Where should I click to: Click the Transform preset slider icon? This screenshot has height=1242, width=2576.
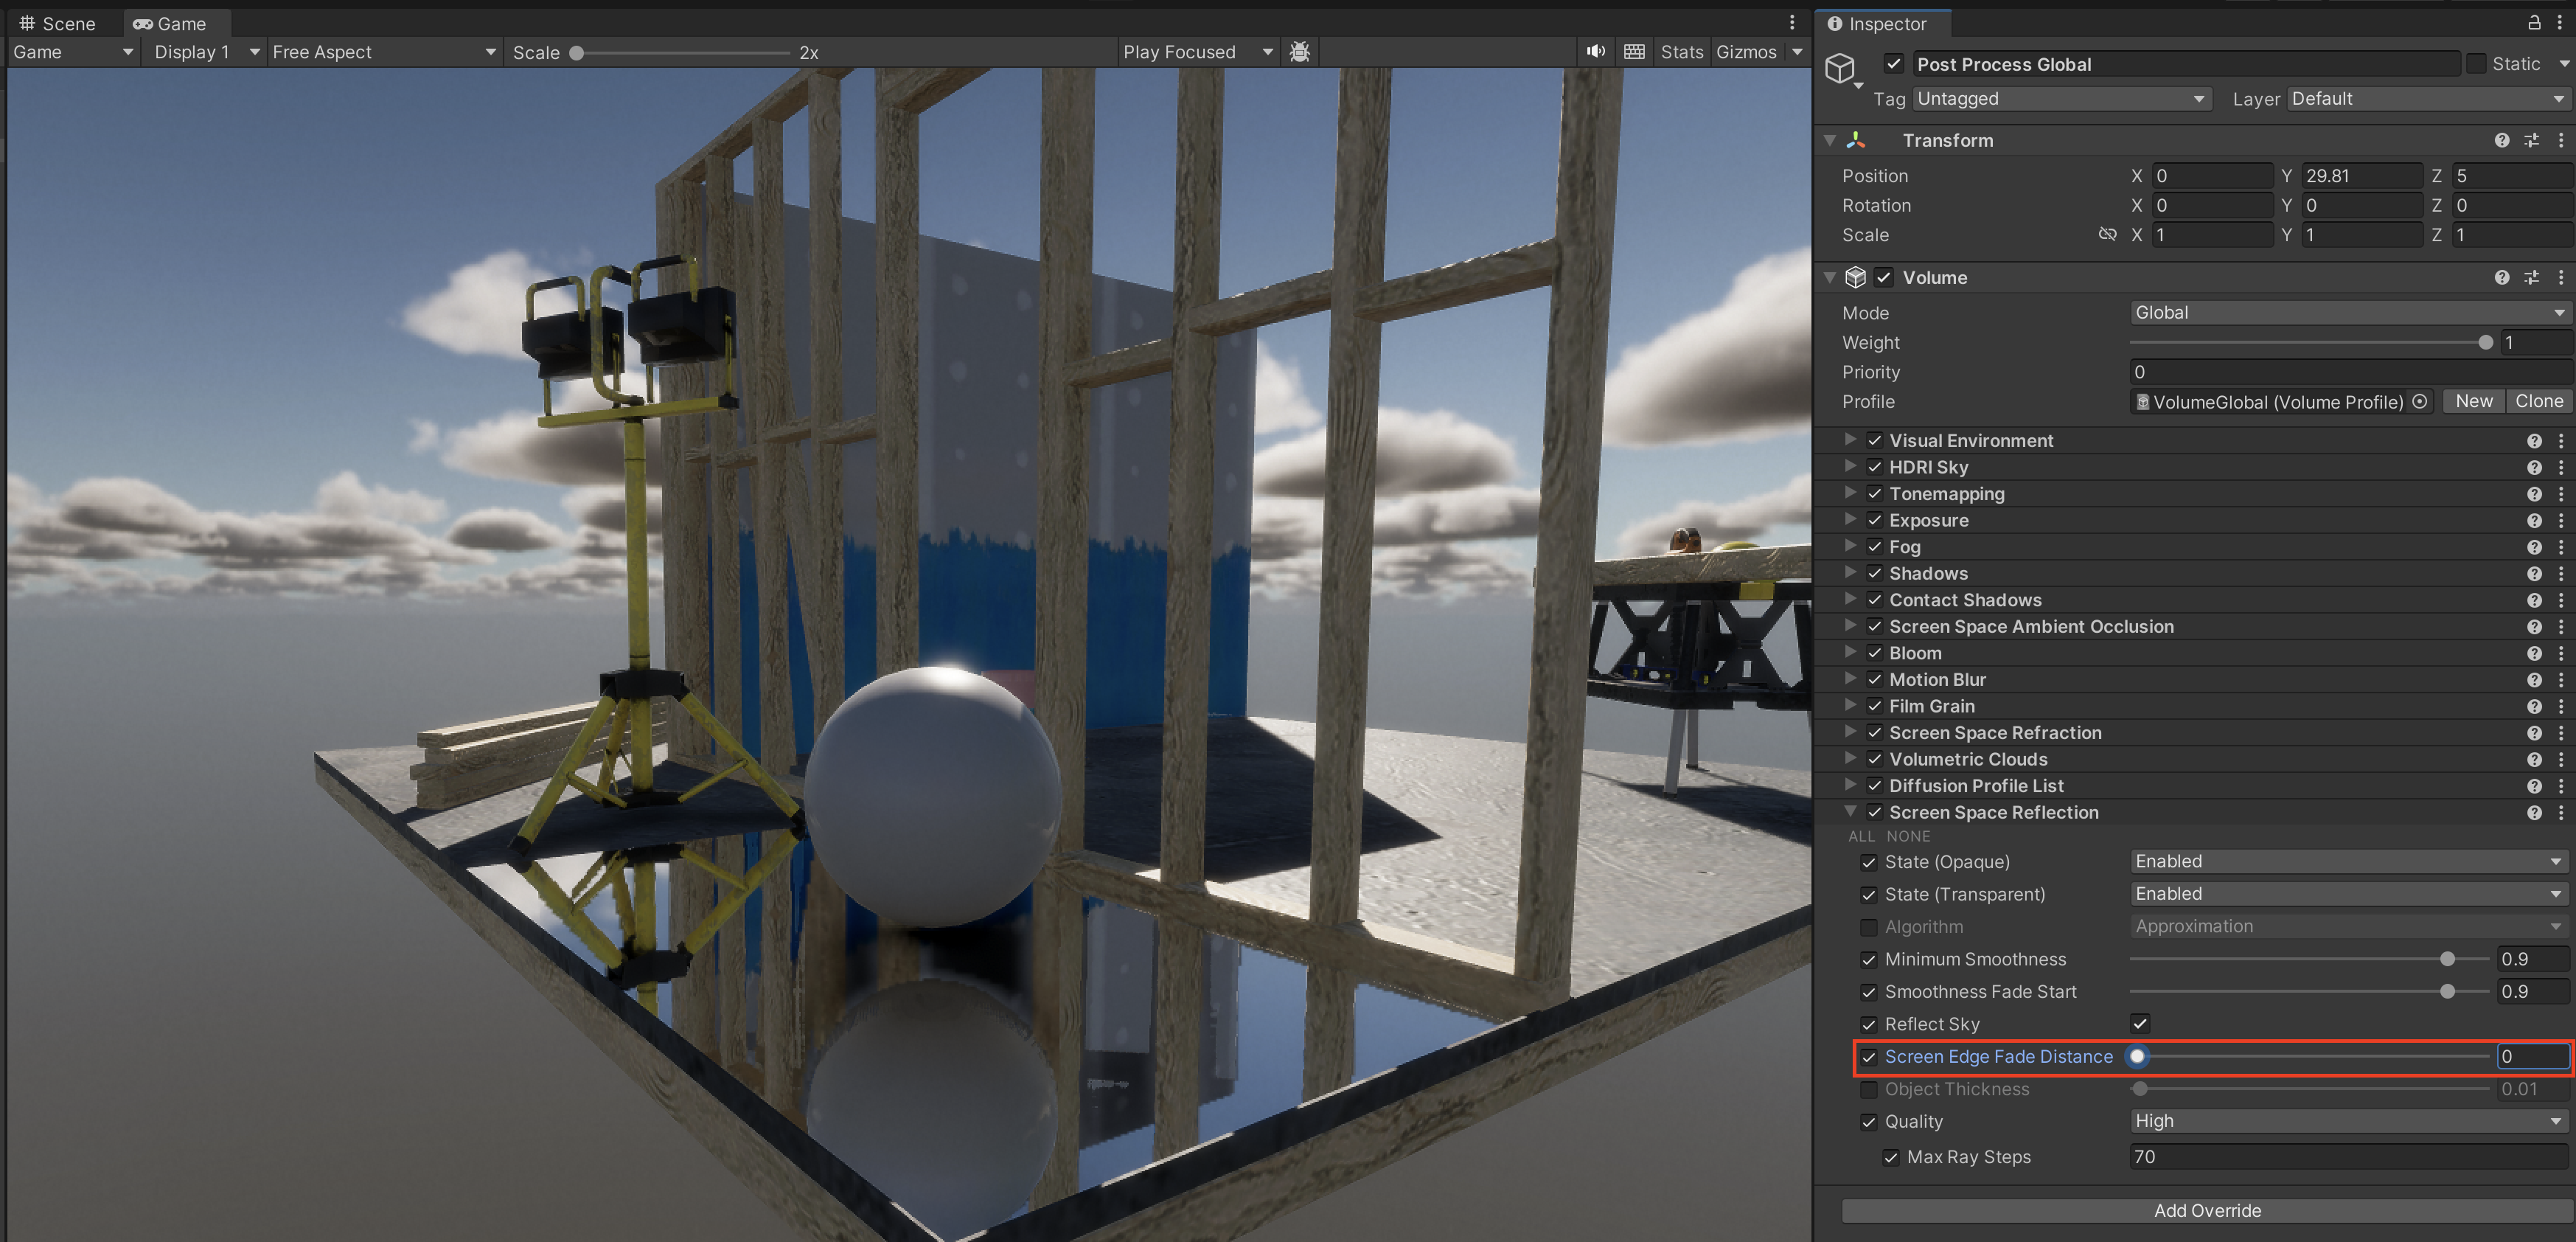click(2531, 141)
